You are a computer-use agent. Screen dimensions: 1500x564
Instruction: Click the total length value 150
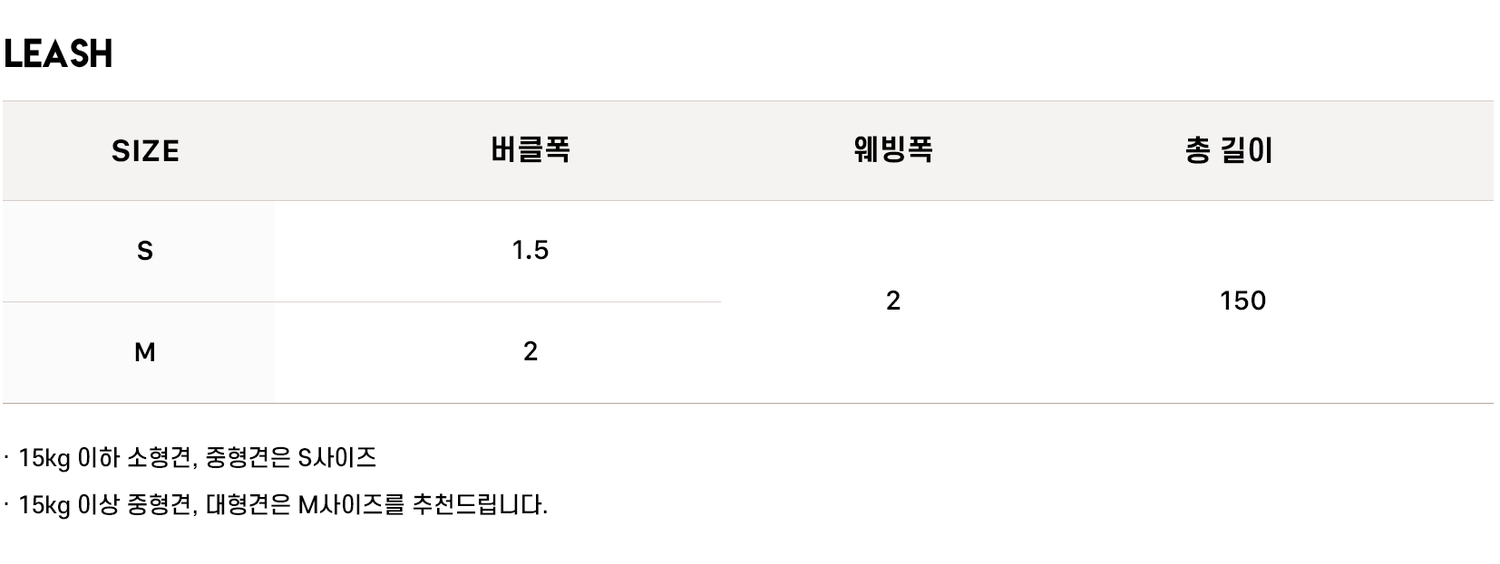click(x=1243, y=301)
